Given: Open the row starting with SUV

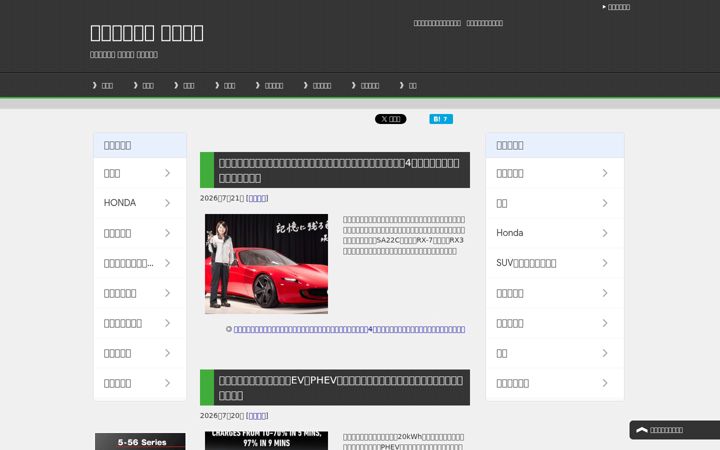Looking at the screenshot, I should coord(555,263).
